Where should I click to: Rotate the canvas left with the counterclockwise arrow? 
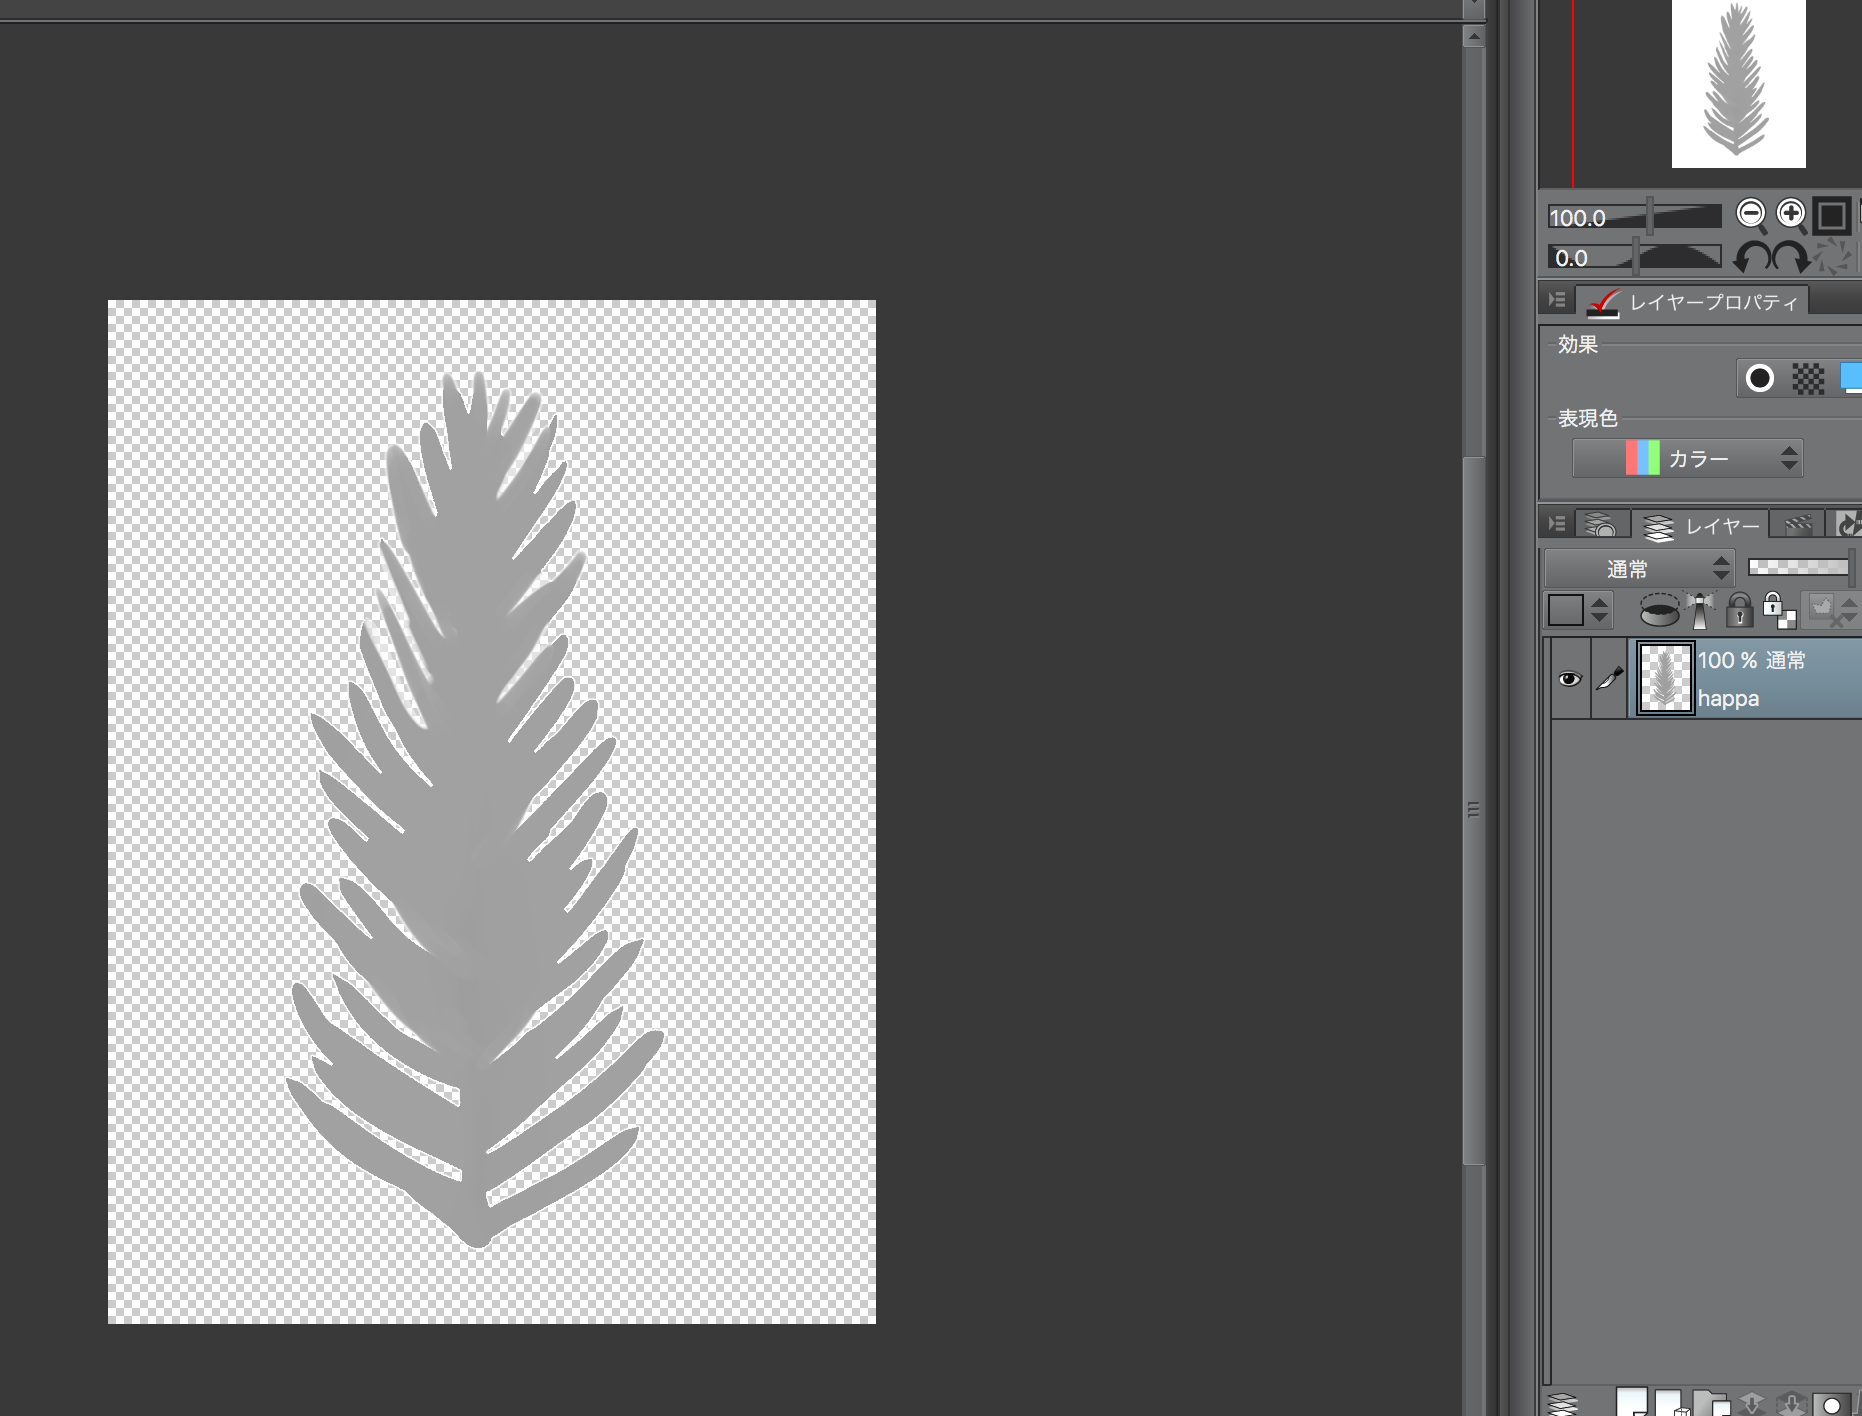coord(1751,258)
